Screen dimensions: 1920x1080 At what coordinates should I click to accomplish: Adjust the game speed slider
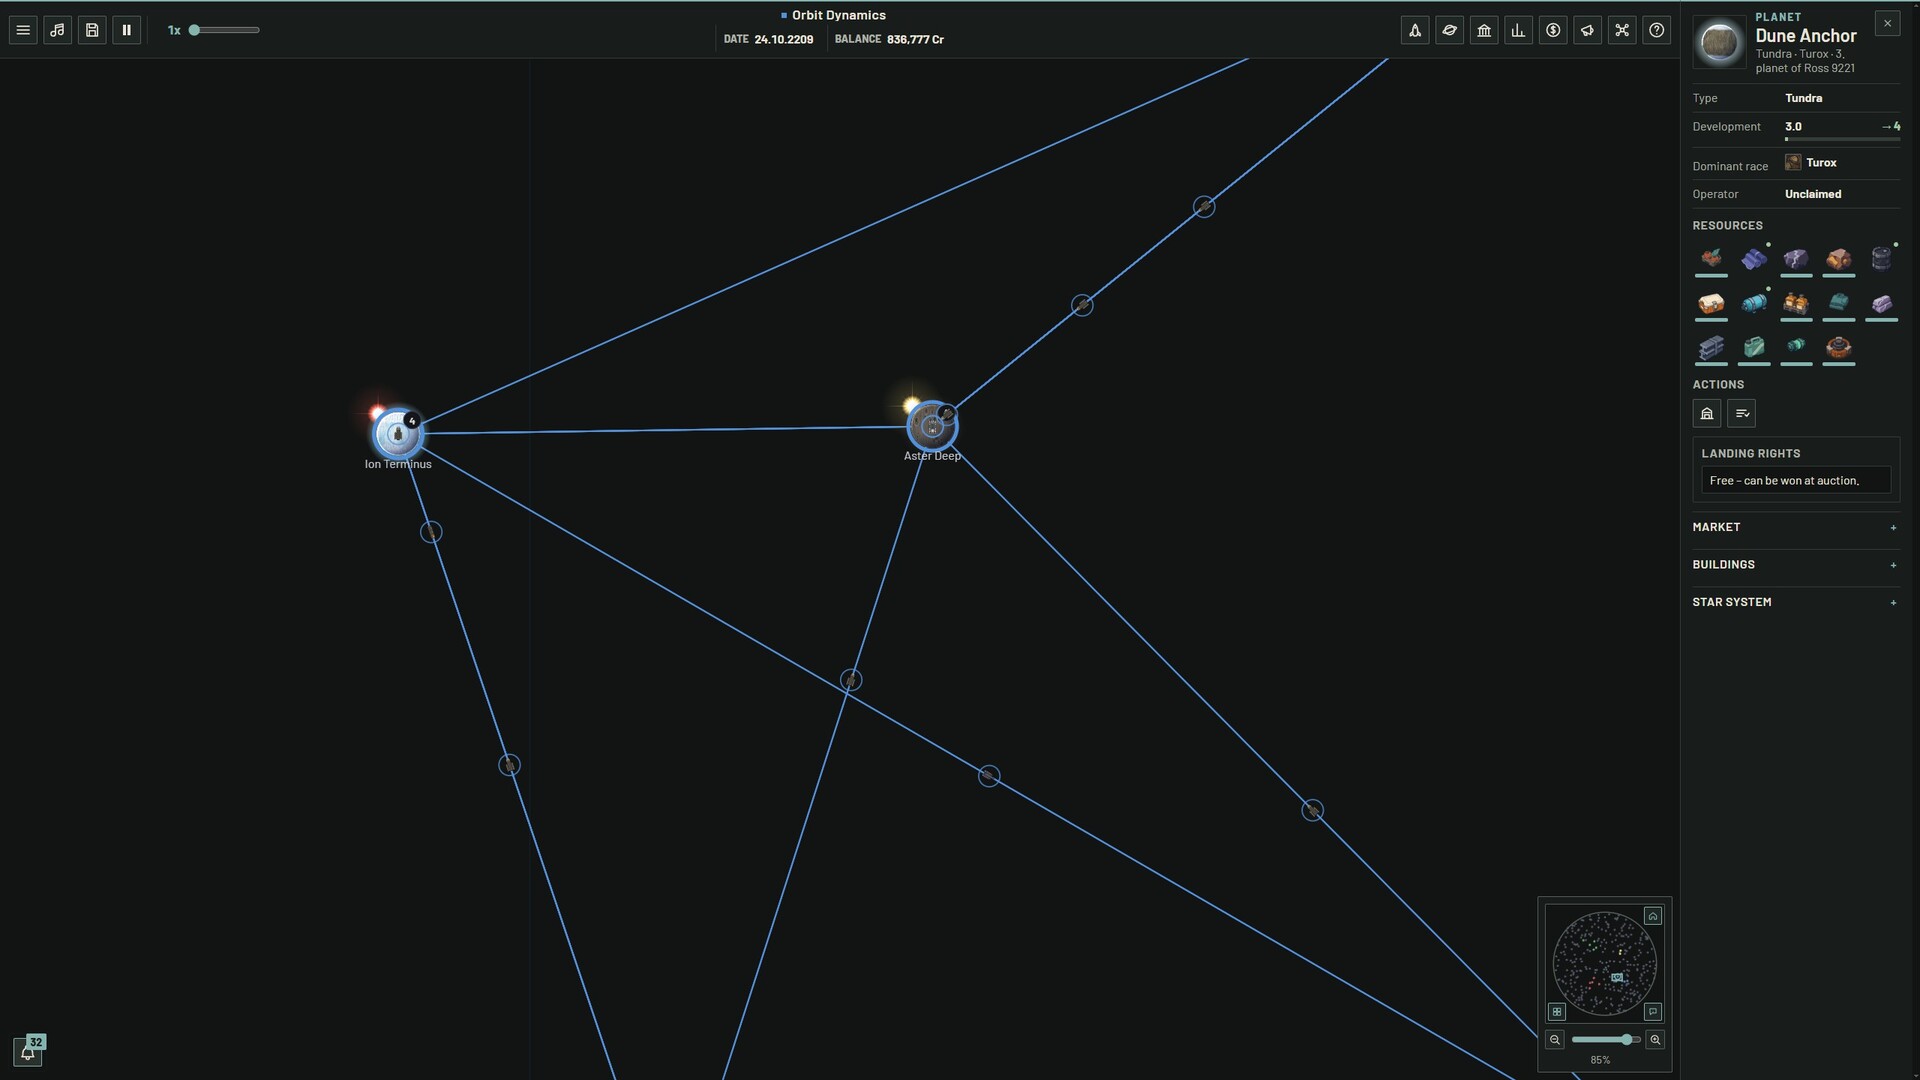tap(224, 30)
